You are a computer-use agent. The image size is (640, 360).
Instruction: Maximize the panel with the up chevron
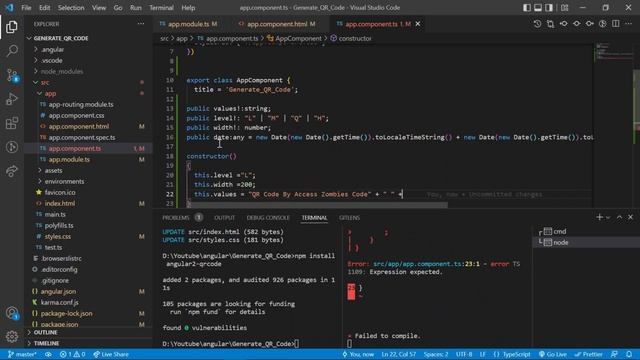(x=619, y=217)
